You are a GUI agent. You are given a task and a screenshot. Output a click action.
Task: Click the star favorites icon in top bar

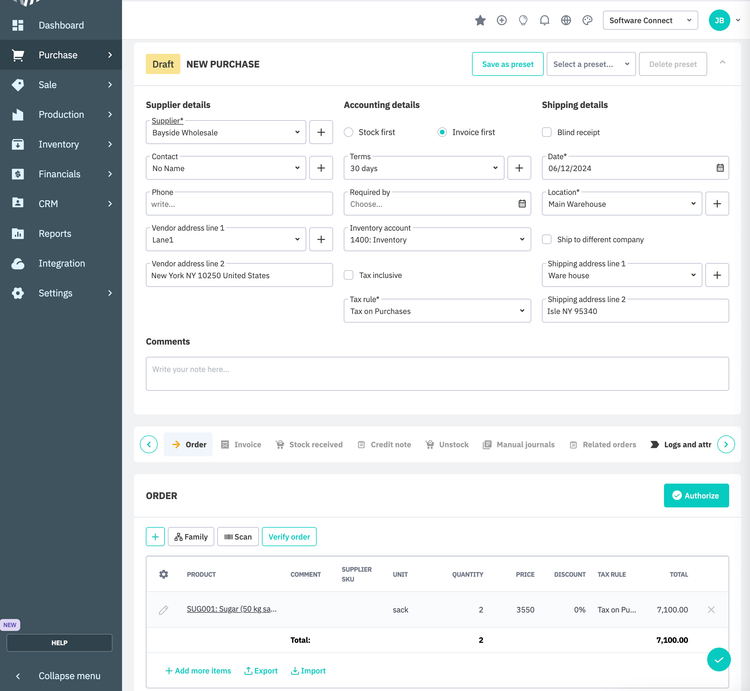tap(480, 20)
